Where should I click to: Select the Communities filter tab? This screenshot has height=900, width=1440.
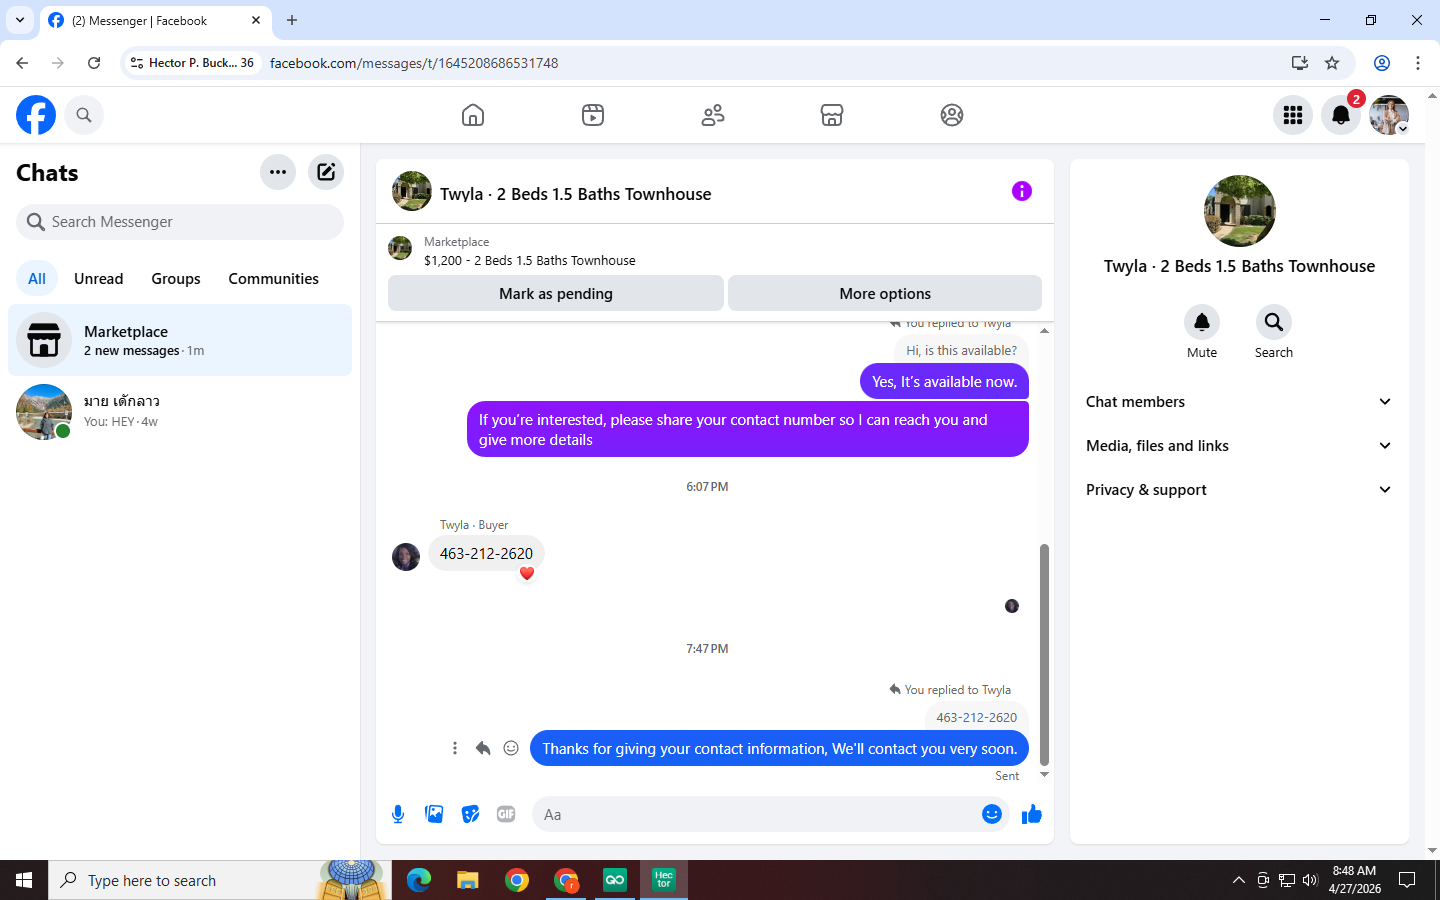coord(273,279)
